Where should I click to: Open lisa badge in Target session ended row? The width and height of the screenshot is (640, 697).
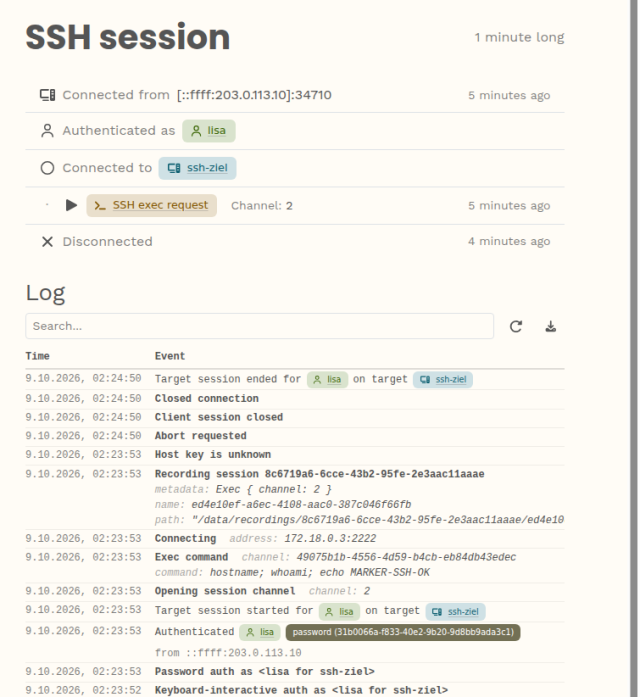tap(328, 380)
